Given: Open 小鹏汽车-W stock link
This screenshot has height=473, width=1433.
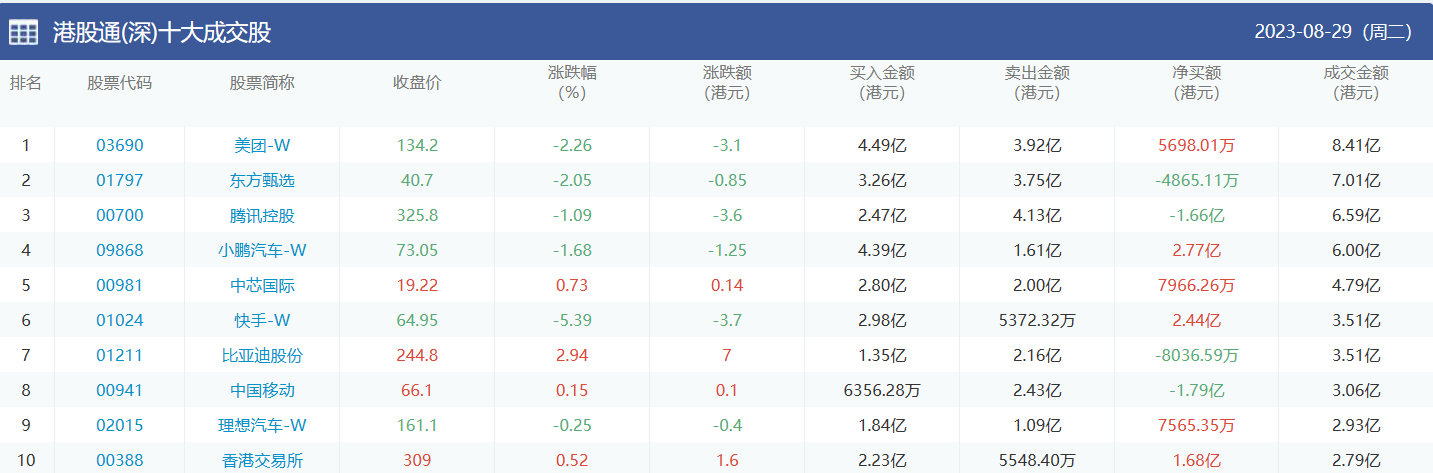Looking at the screenshot, I should pos(262,250).
